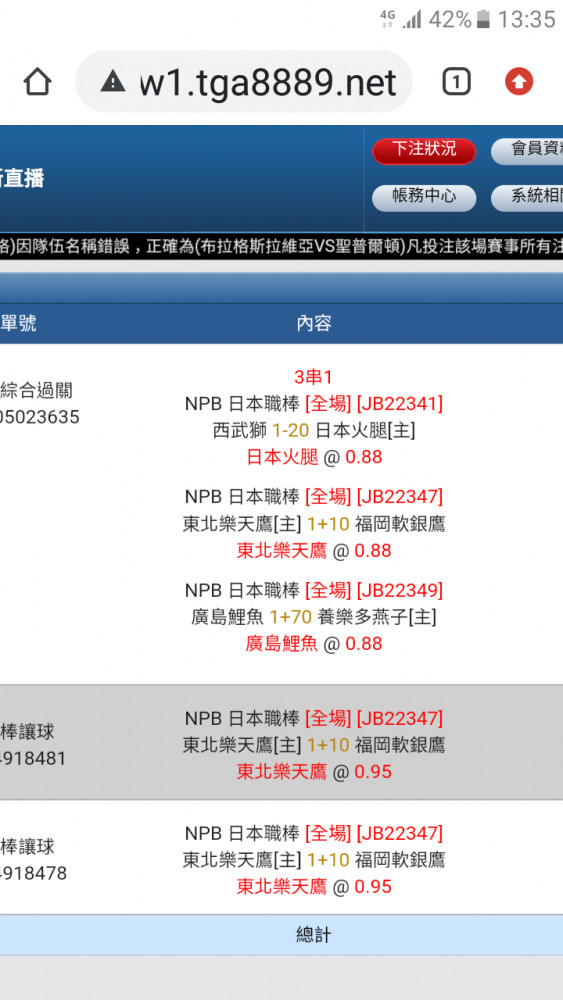Click 廣島鯉魚 @ 0.88 bet selection
This screenshot has height=1000, width=563.
coord(314,644)
